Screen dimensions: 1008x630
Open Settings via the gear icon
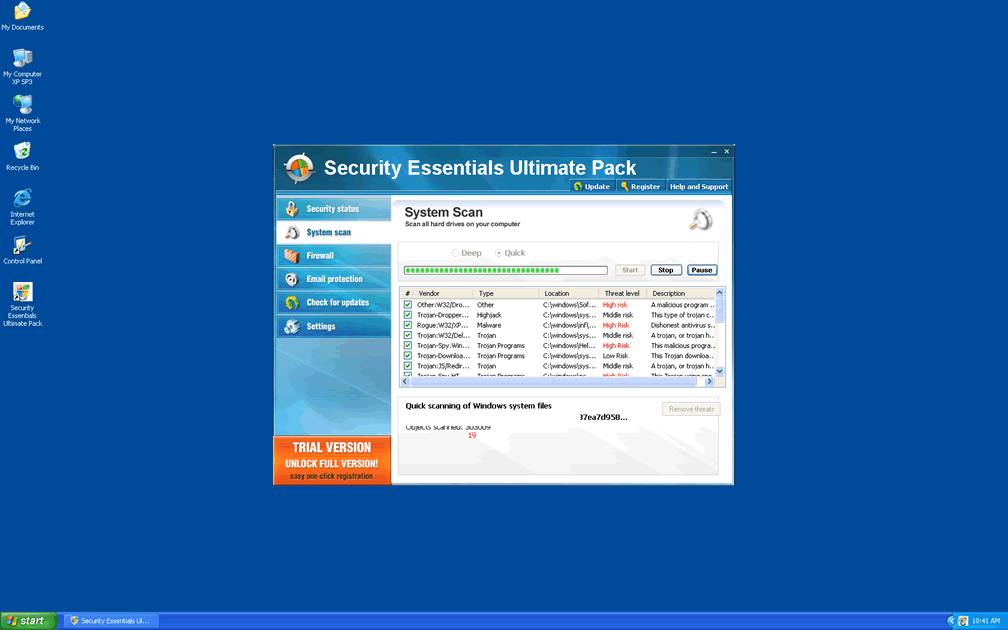pos(291,327)
